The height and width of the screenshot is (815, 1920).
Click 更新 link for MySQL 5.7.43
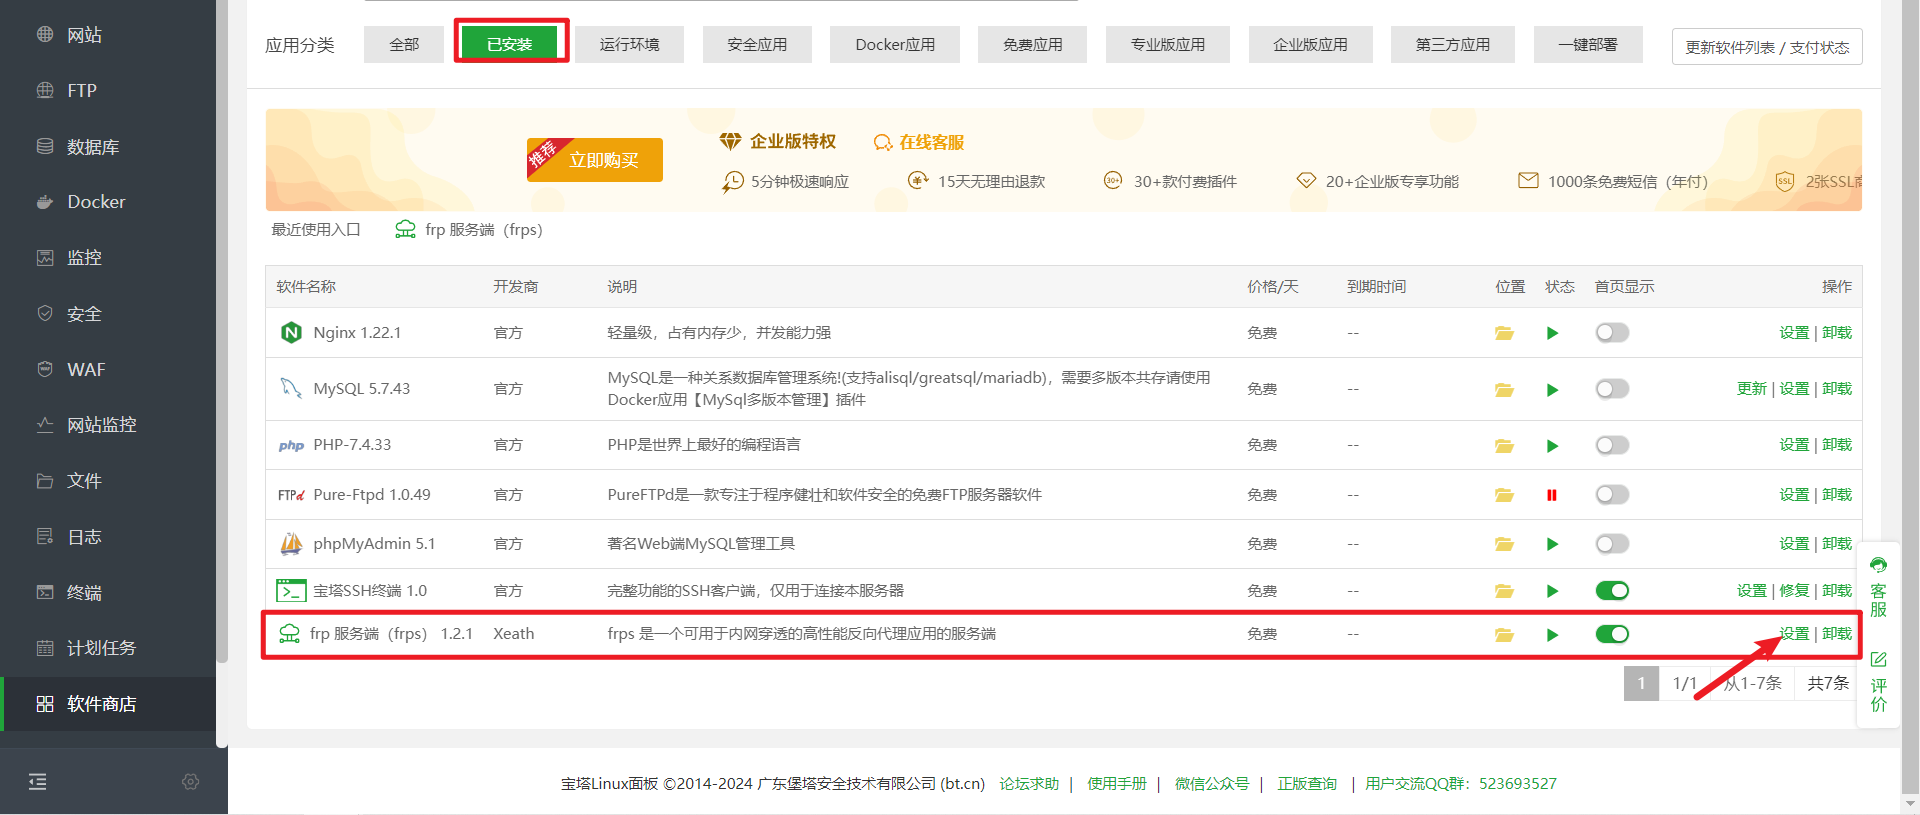click(1752, 389)
